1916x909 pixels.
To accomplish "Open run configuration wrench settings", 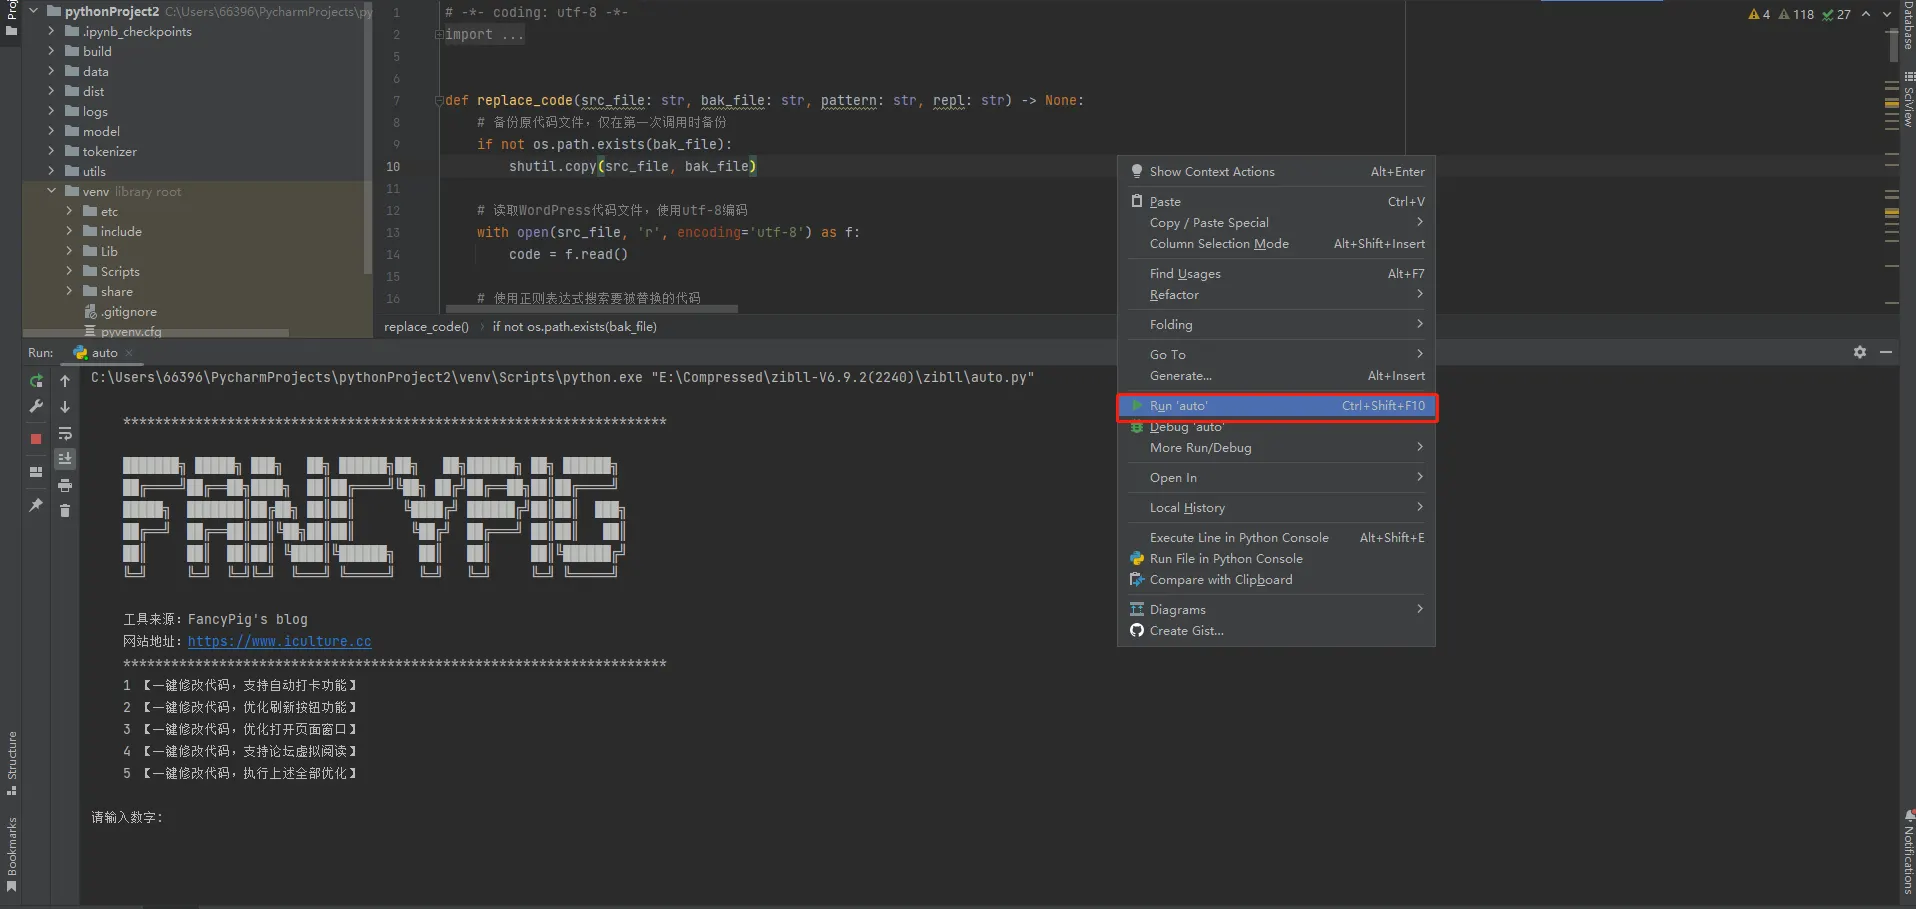I will pos(36,406).
